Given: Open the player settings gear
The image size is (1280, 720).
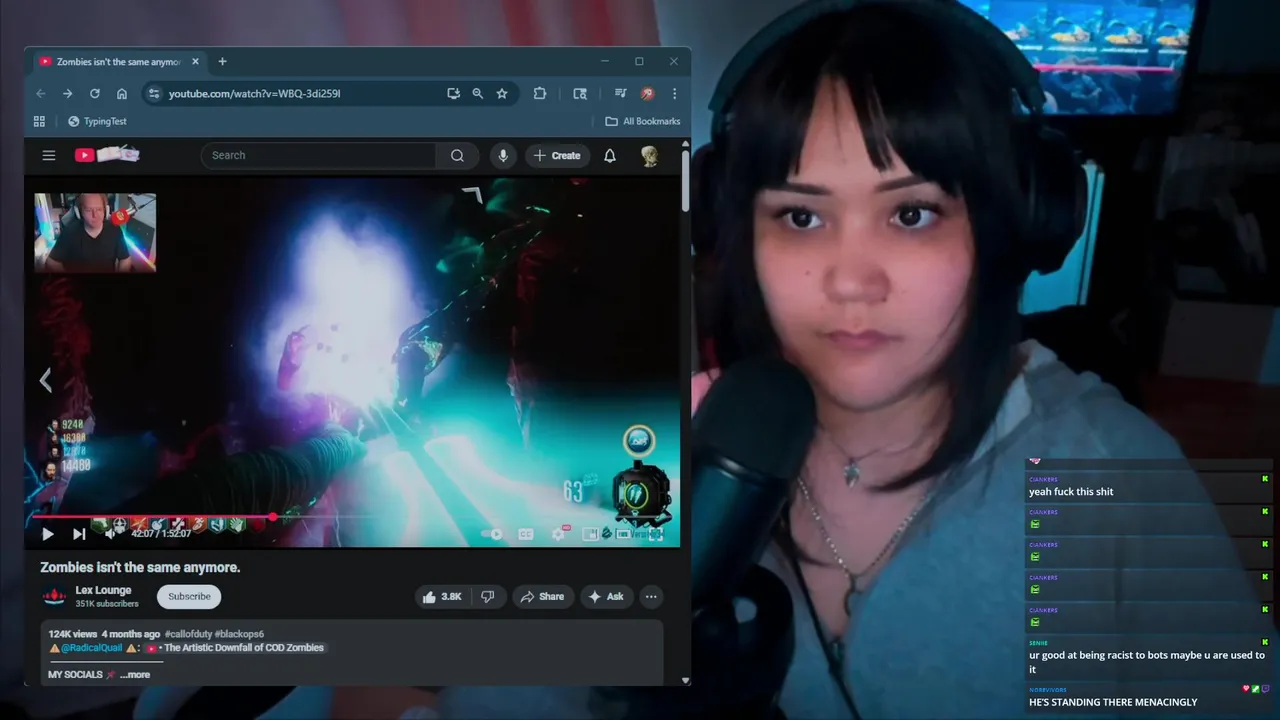Looking at the screenshot, I should 559,534.
